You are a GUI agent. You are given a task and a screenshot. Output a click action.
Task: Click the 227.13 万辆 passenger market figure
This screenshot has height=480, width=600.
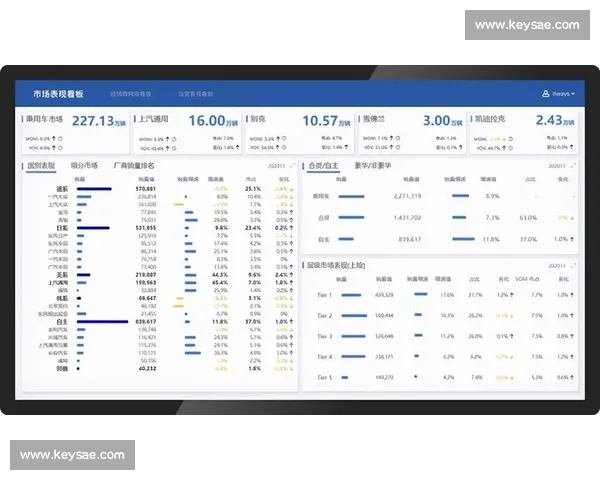point(98,120)
